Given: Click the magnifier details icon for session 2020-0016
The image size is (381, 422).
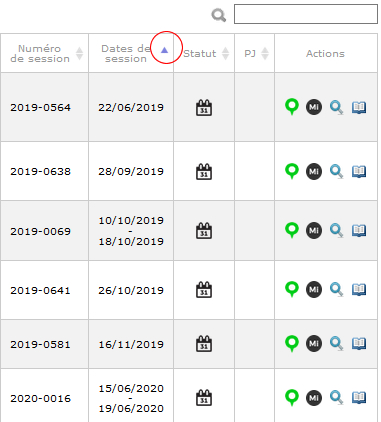Looking at the screenshot, I should point(336,398).
